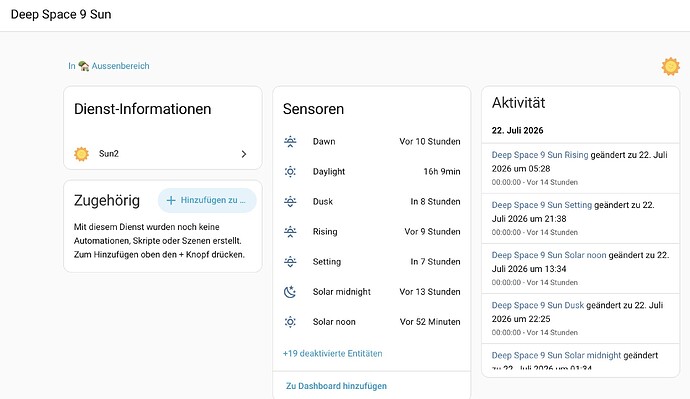Show the +19 deaktivierte Entitäten
Screen dimensions: 690x399
pos(332,353)
